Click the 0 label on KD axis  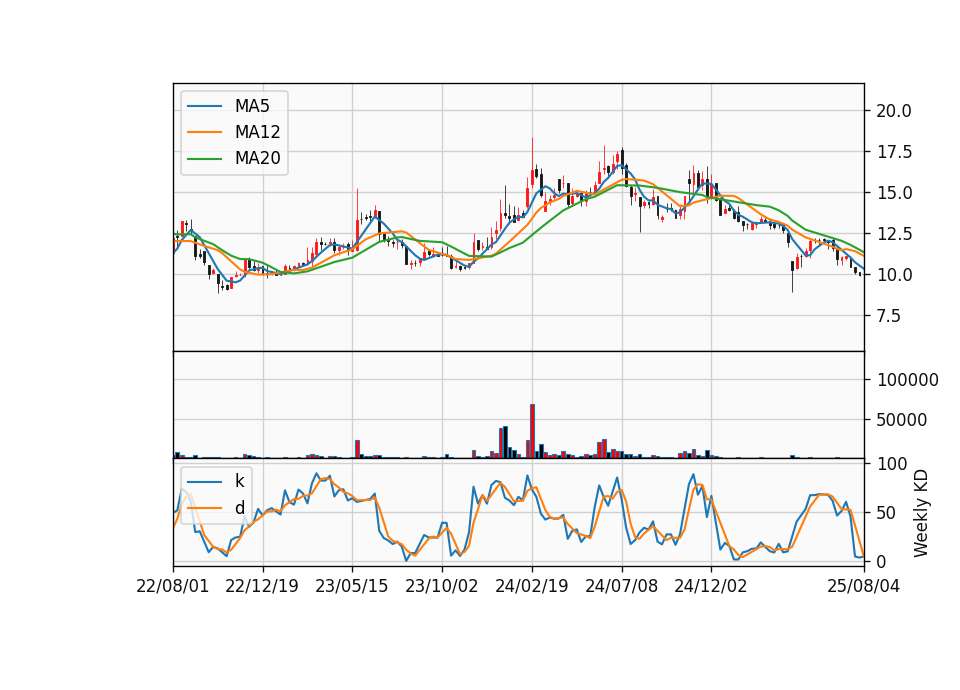coord(882,561)
